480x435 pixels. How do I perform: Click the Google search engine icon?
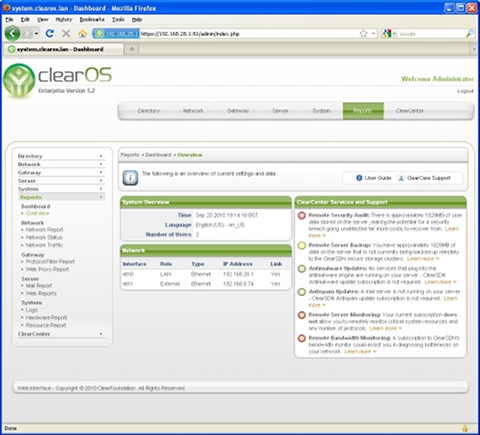coord(387,33)
